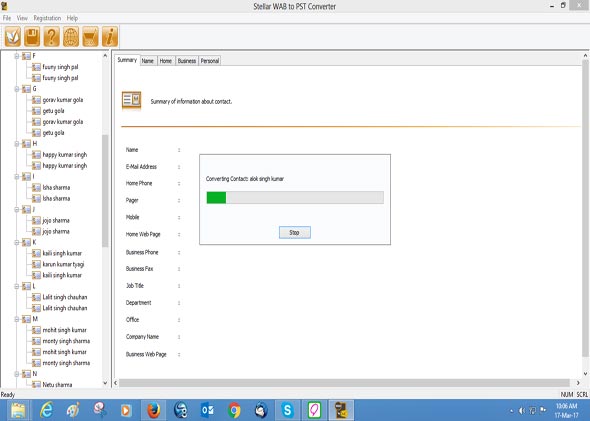The width and height of the screenshot is (590, 421).
Task: Open File Explorer from the taskbar
Action: click(x=18, y=410)
